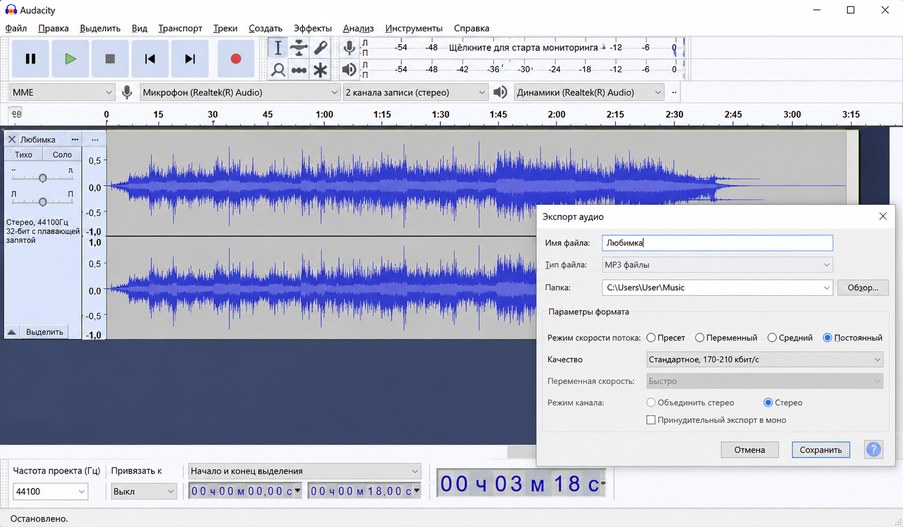Click the red Record button
903x527 pixels.
pyautogui.click(x=236, y=59)
